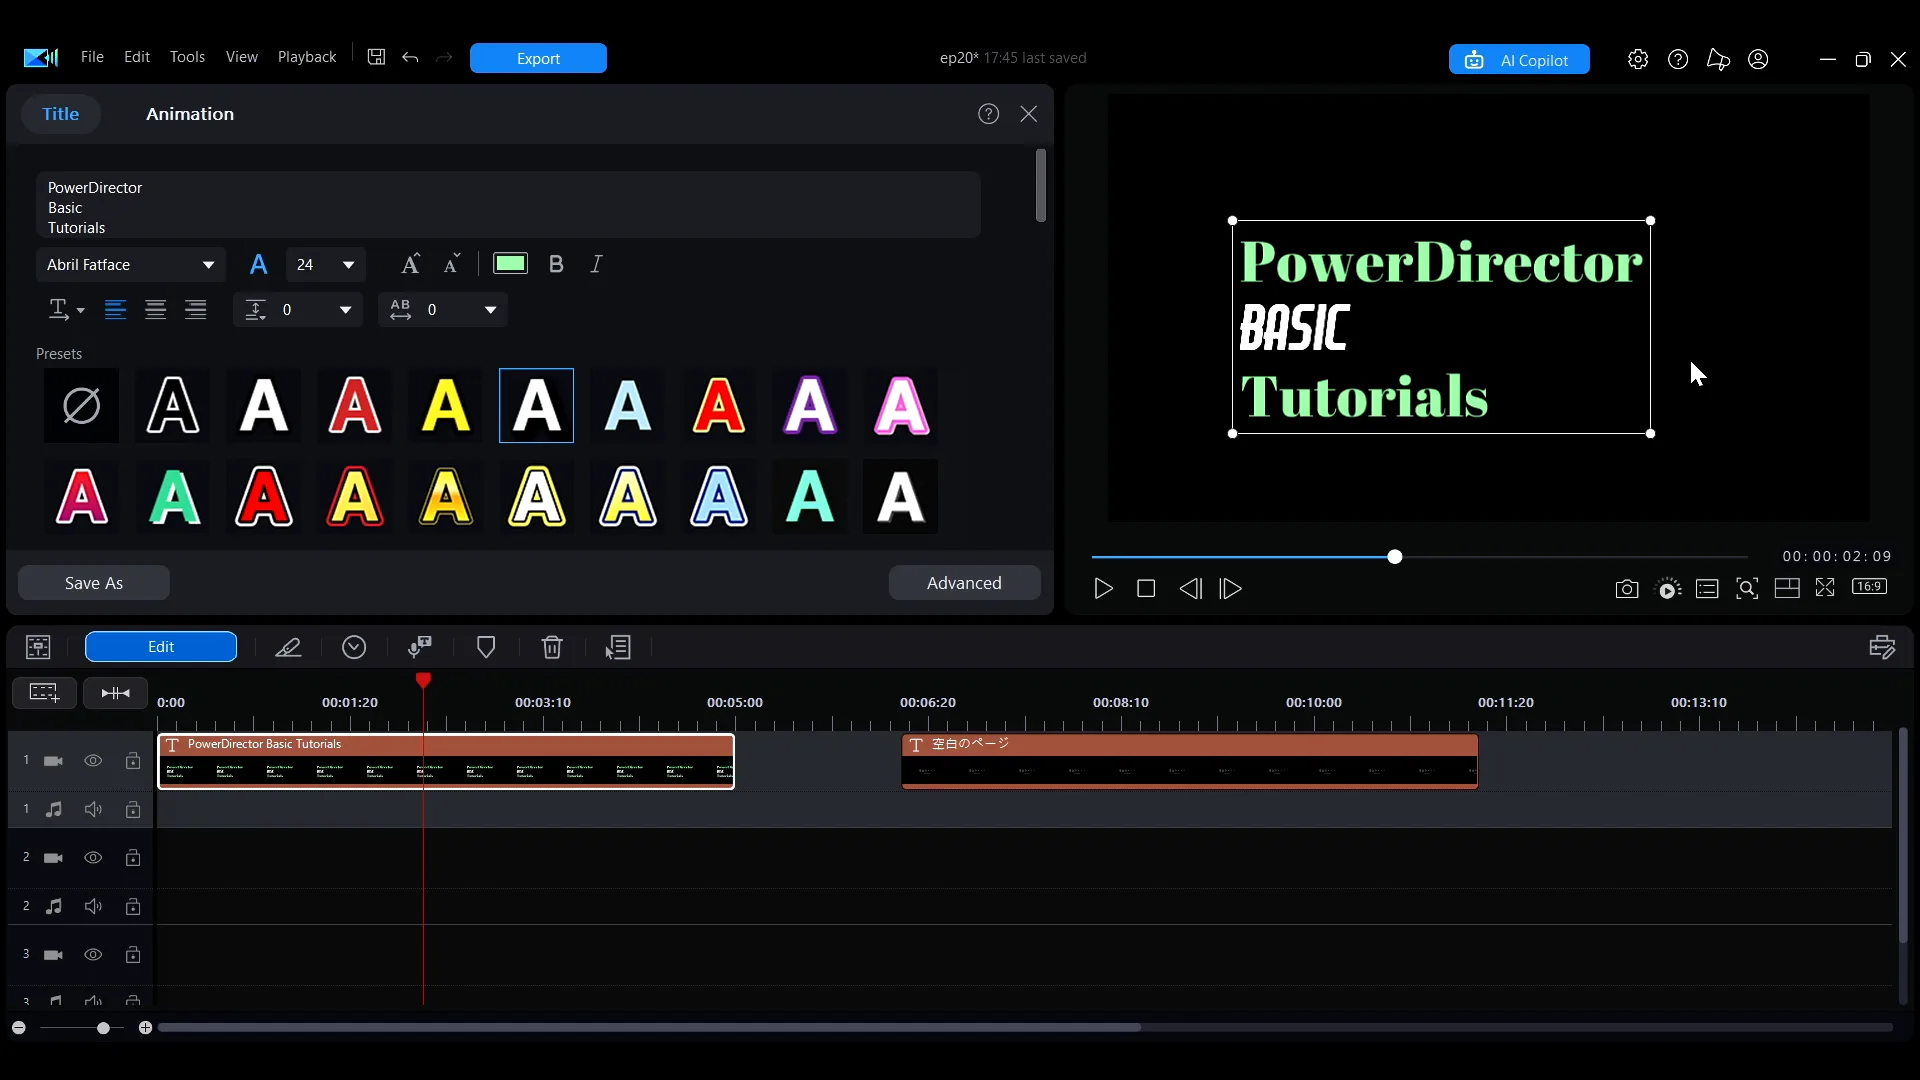The image size is (1920, 1080).
Task: Undo the last action
Action: (410, 57)
